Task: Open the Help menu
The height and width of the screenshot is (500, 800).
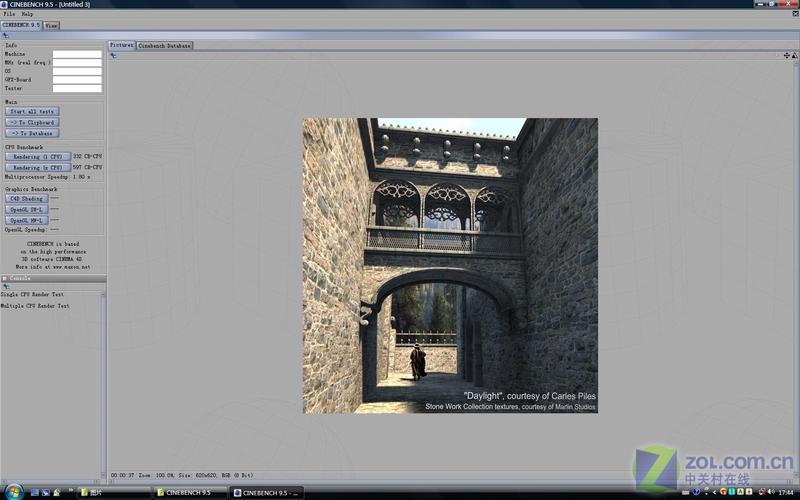Action: (x=27, y=14)
